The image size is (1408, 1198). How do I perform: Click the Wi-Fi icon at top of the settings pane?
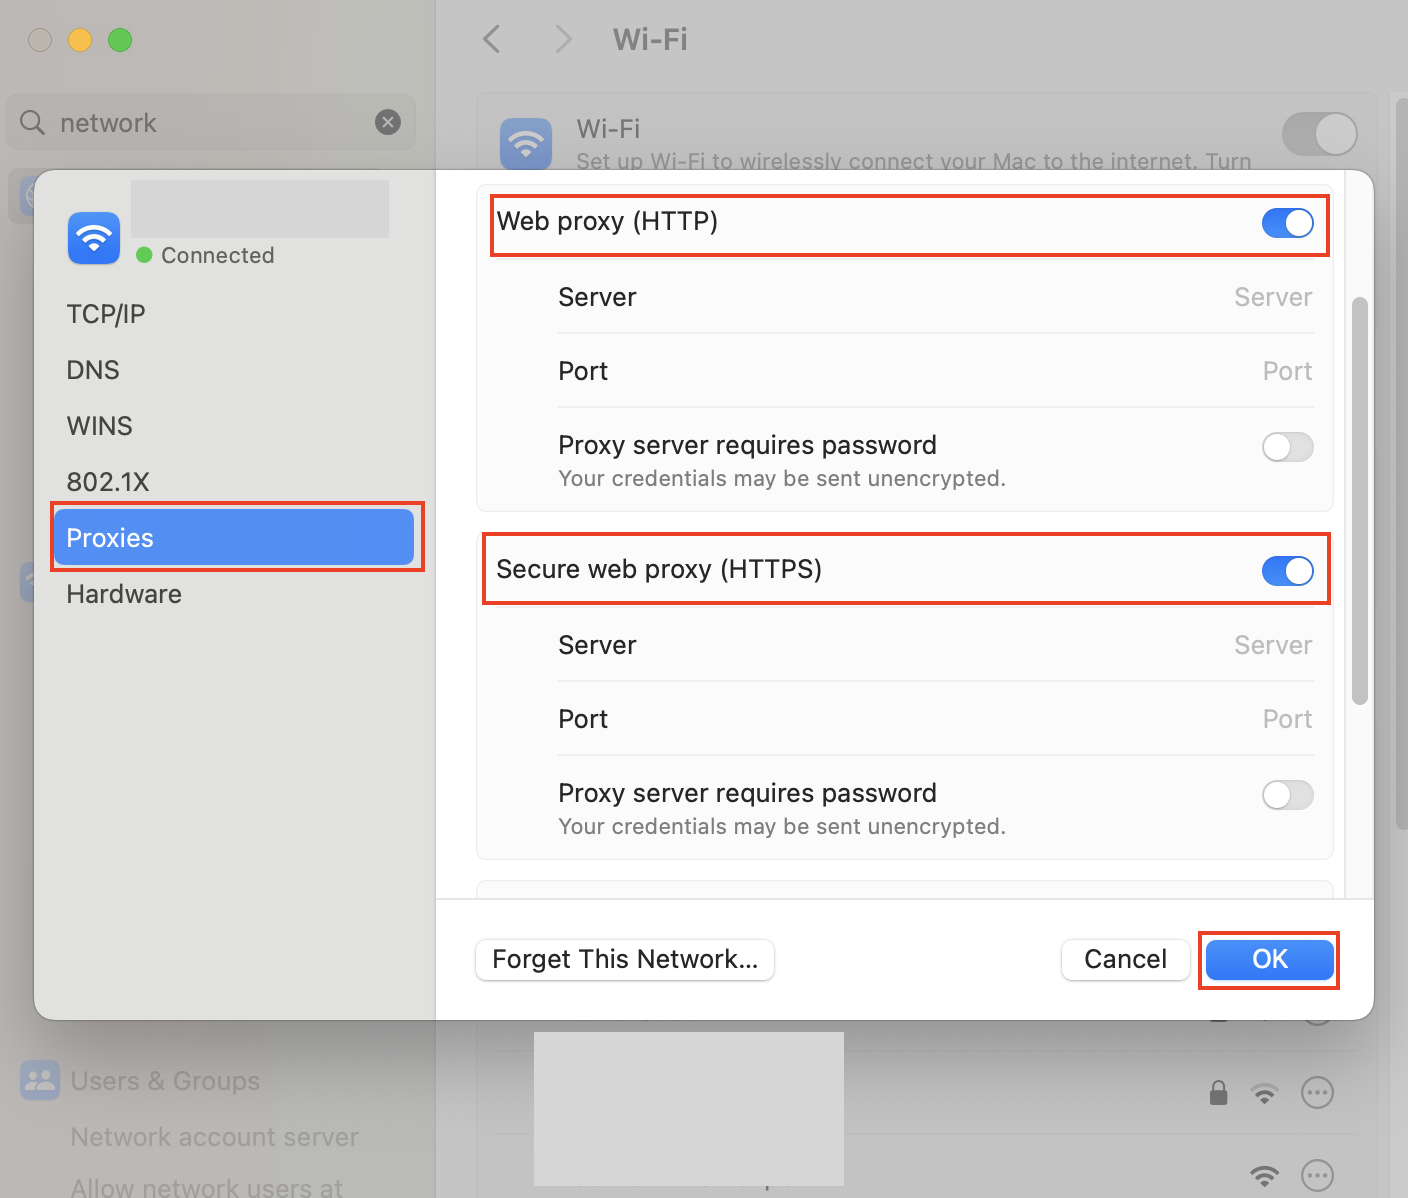526,143
